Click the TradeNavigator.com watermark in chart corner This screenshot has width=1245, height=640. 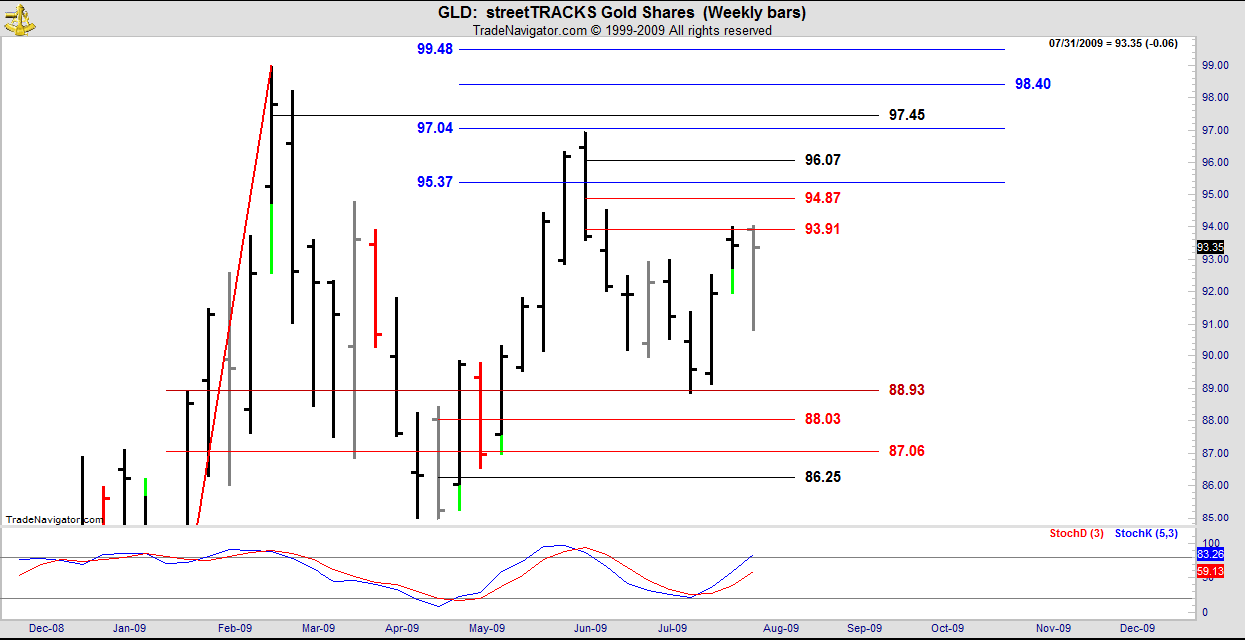click(54, 519)
